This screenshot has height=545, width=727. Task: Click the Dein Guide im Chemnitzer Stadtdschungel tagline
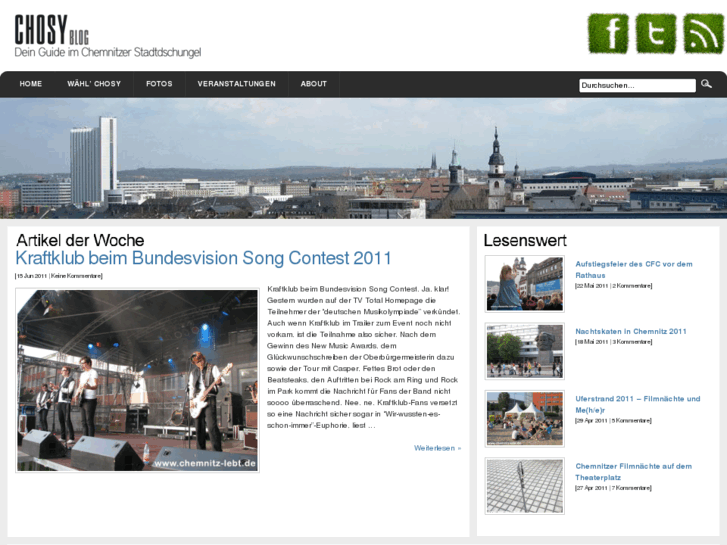[x=108, y=52]
